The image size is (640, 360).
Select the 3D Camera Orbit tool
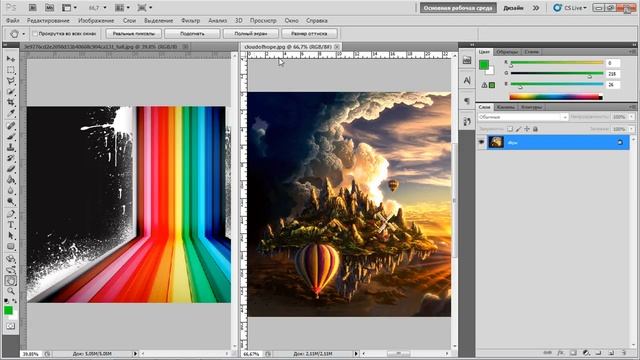coord(11,270)
